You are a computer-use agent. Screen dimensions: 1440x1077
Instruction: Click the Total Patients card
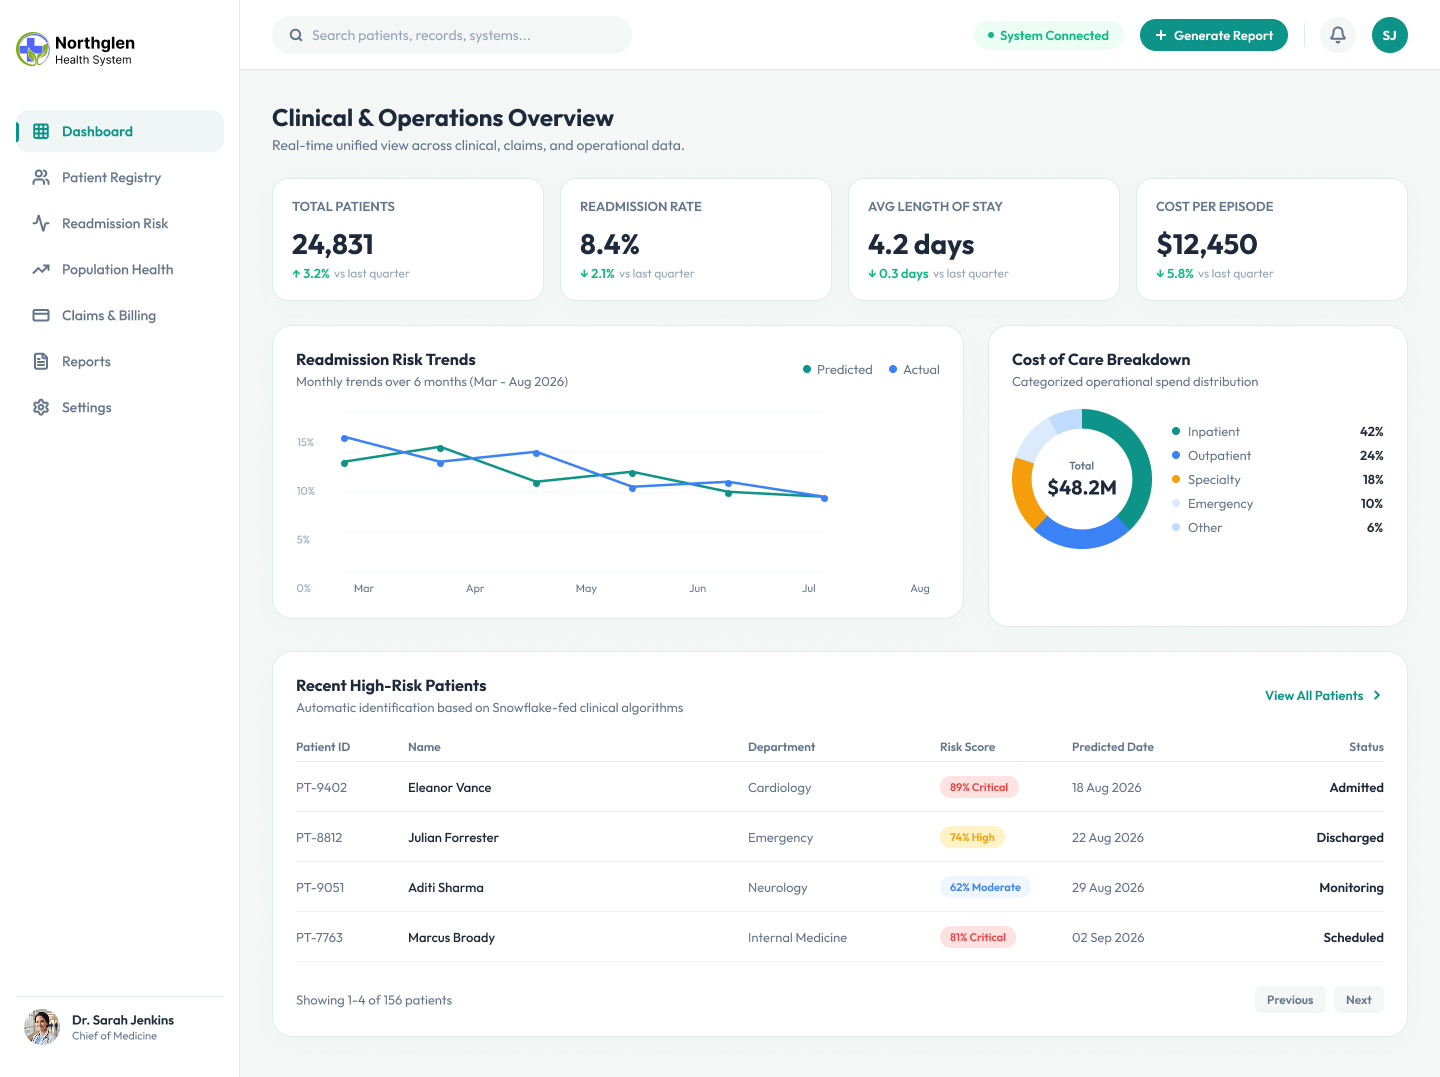point(408,240)
